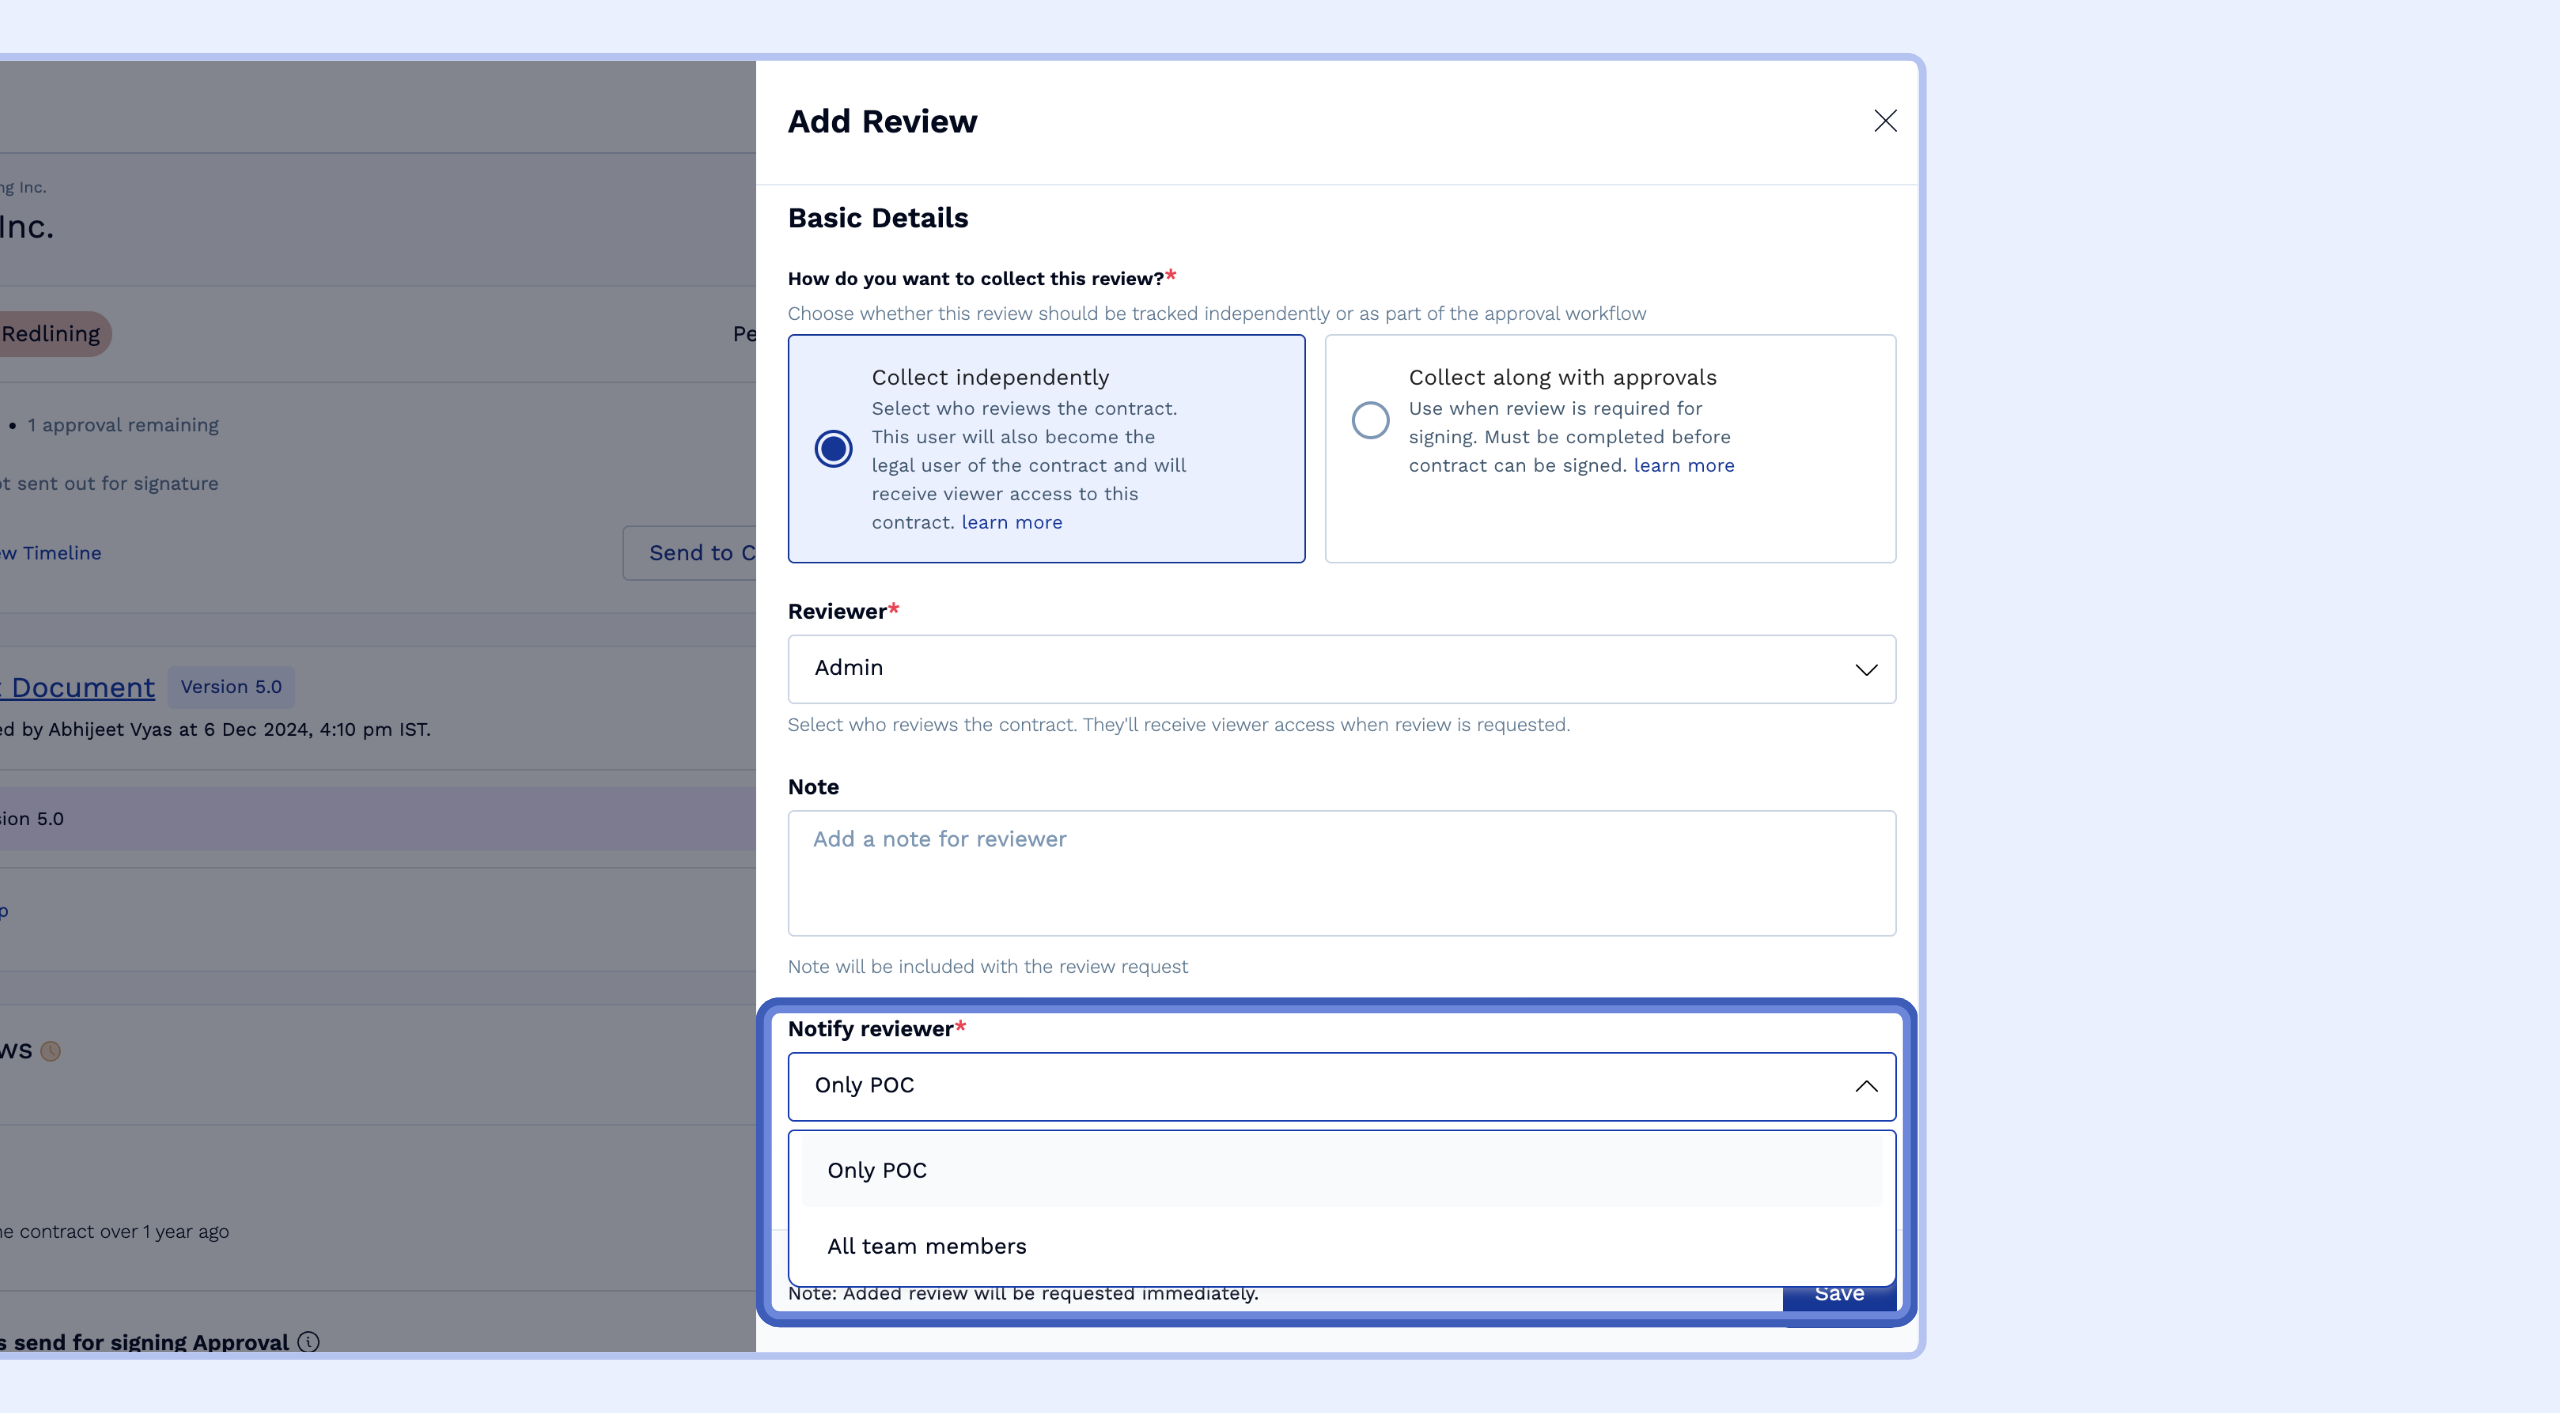
Task: Click the Timeline link on the left panel
Action: [50, 552]
